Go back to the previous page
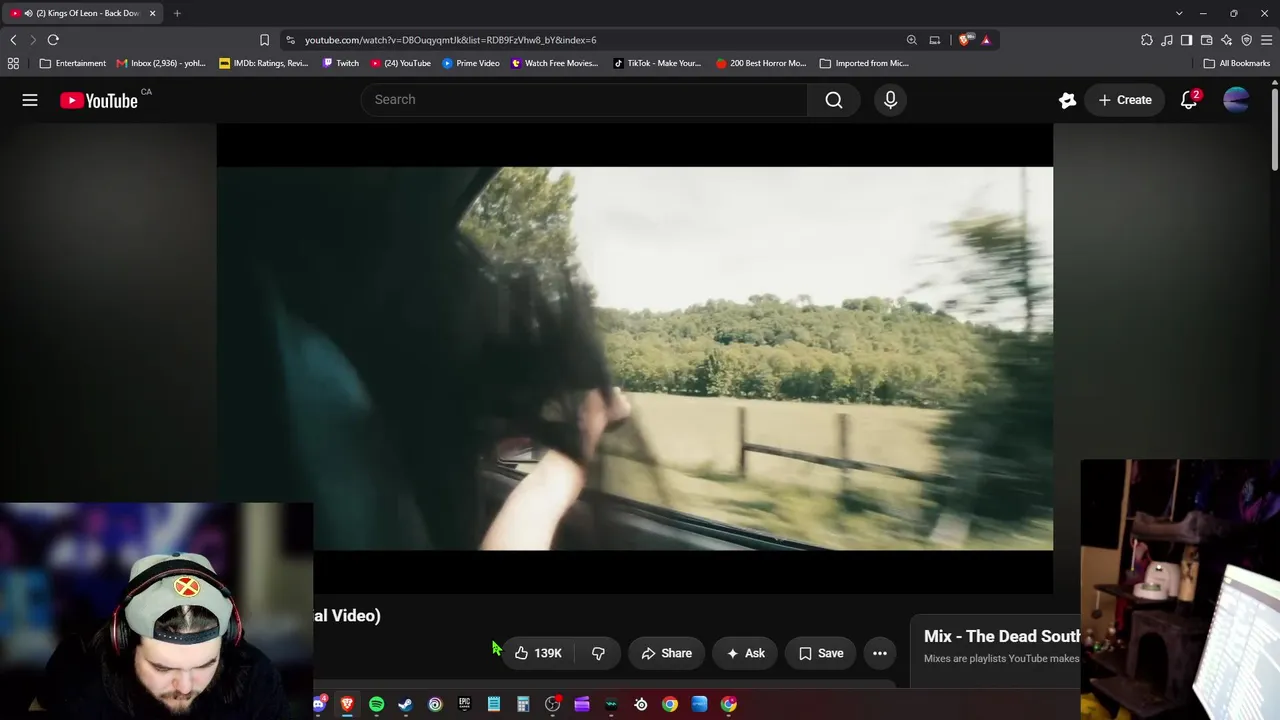Image resolution: width=1280 pixels, height=720 pixels. tap(13, 40)
